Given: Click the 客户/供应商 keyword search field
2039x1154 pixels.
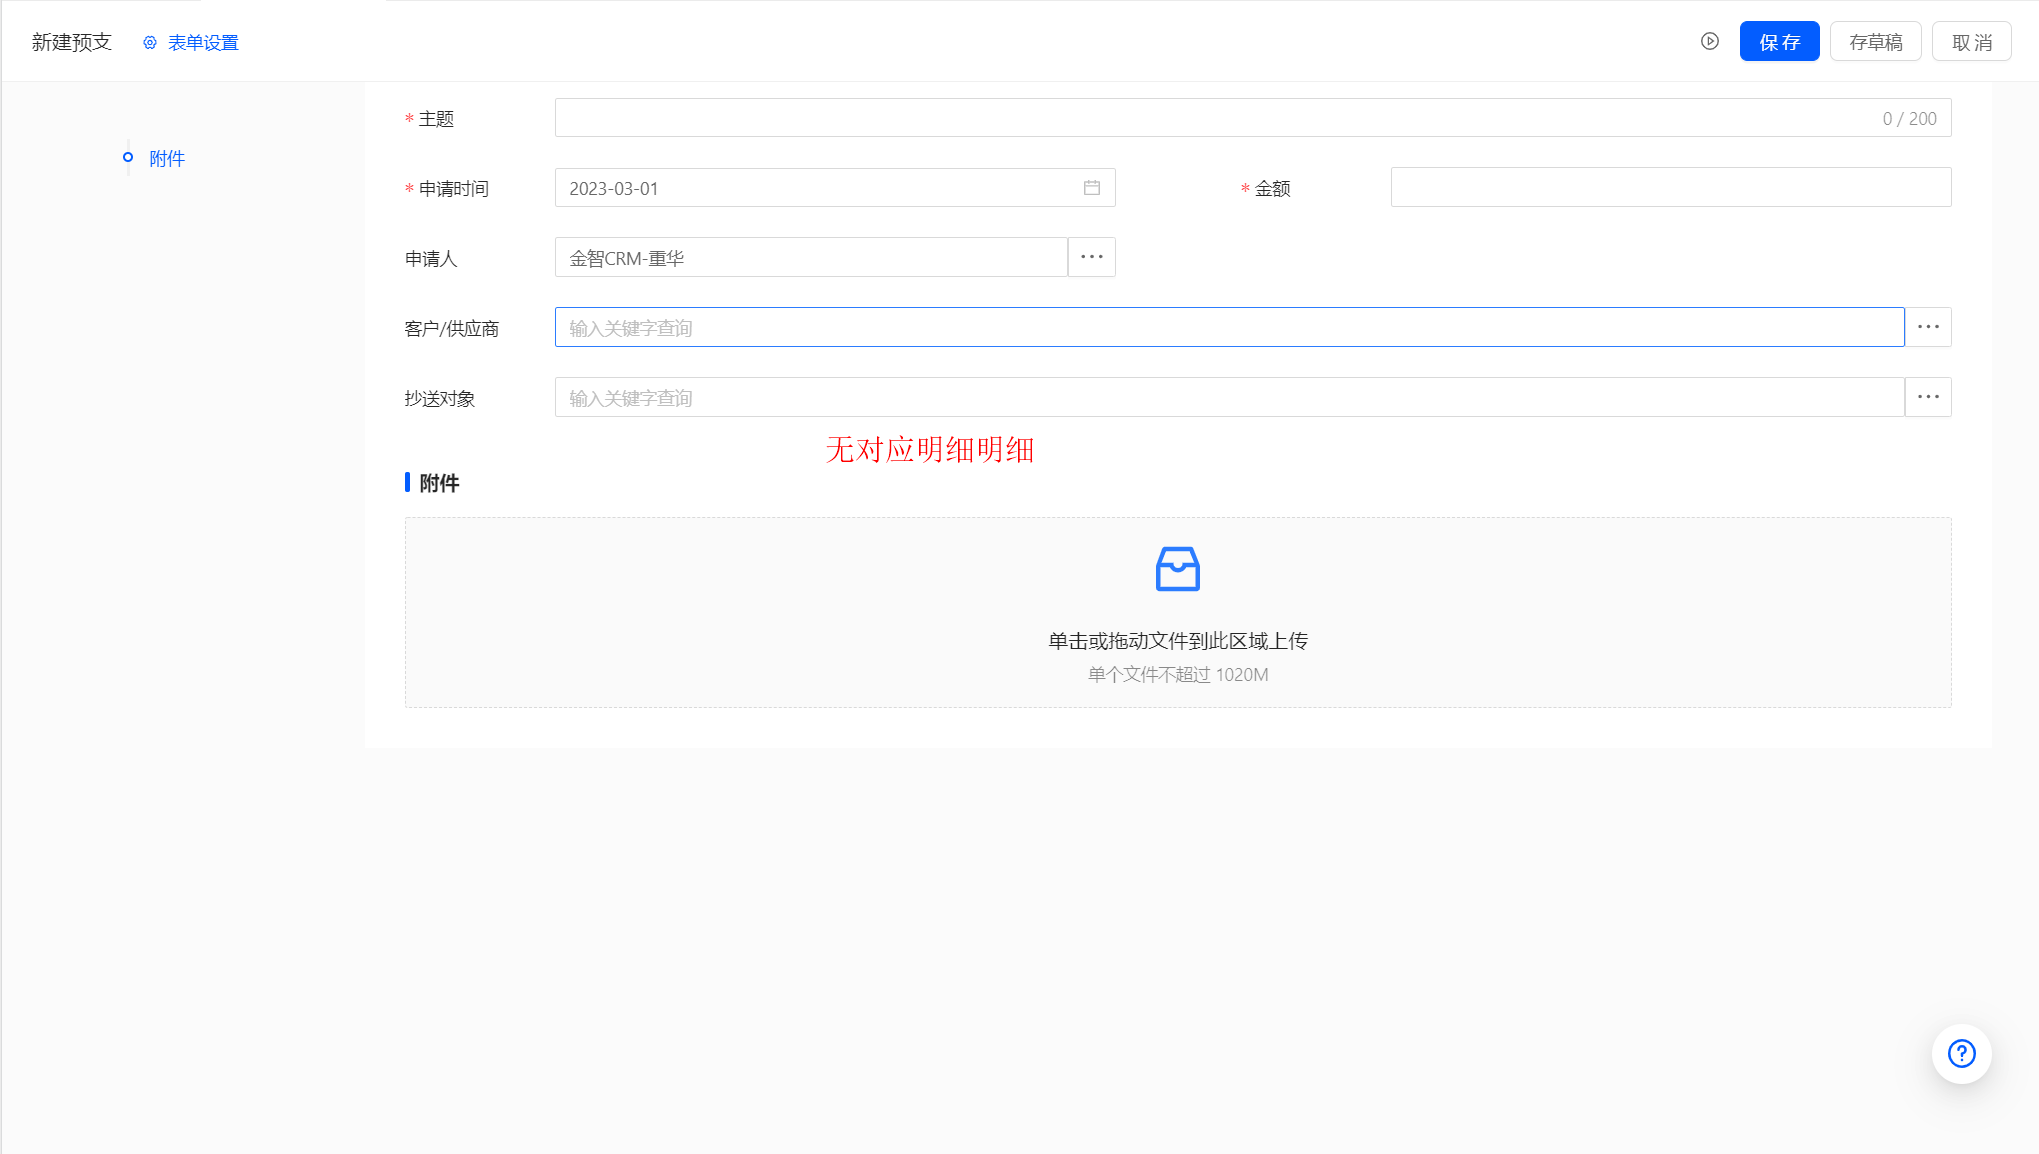Looking at the screenshot, I should coord(1228,327).
